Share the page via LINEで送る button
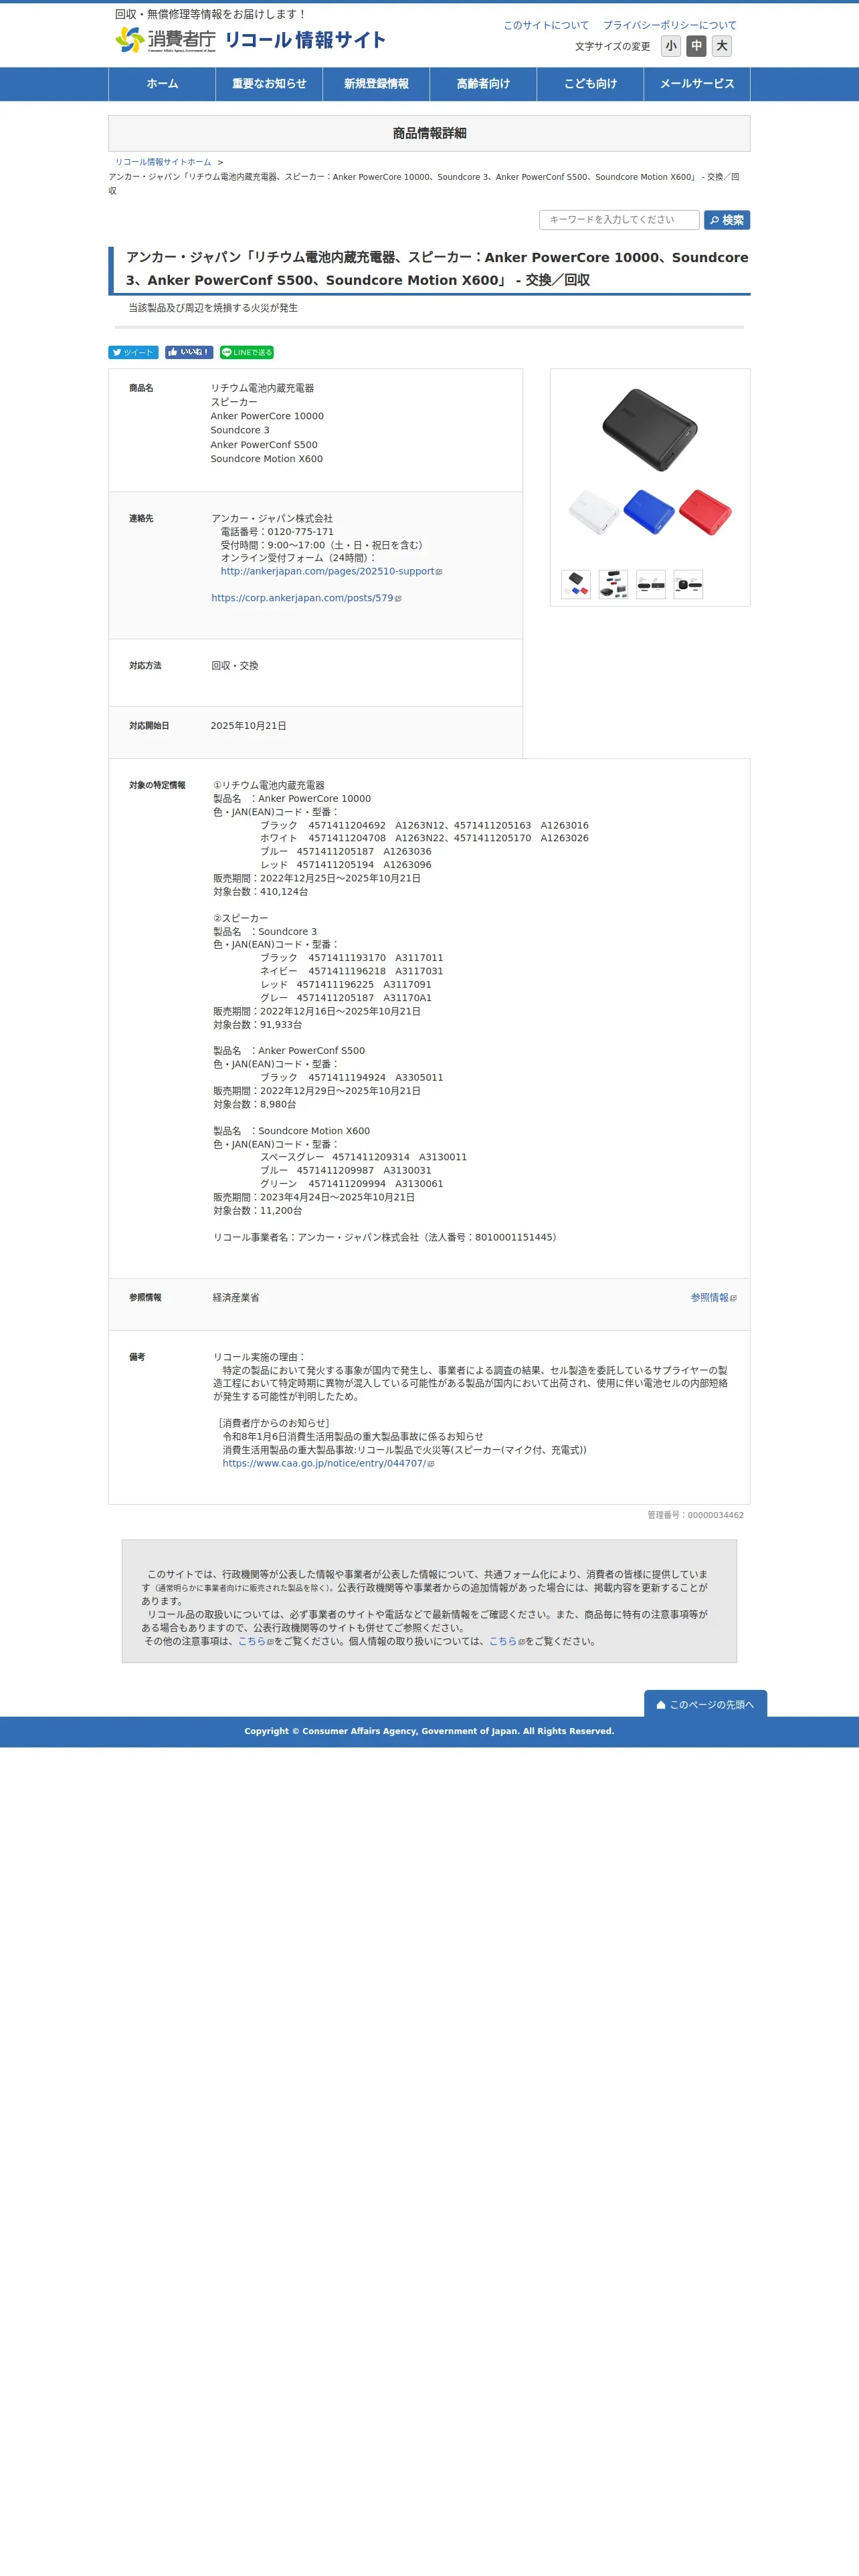This screenshot has width=859, height=2576. click(x=247, y=352)
